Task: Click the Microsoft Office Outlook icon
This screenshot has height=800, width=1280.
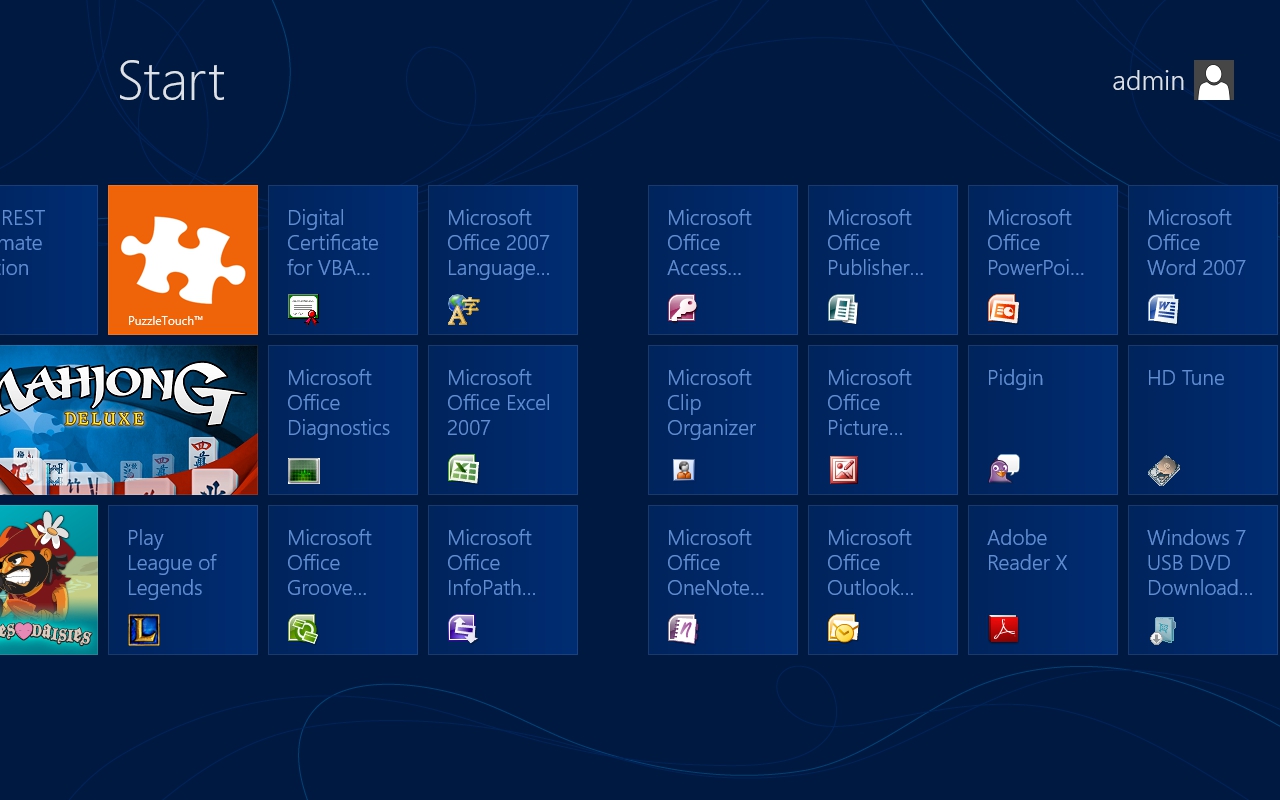Action: (843, 630)
